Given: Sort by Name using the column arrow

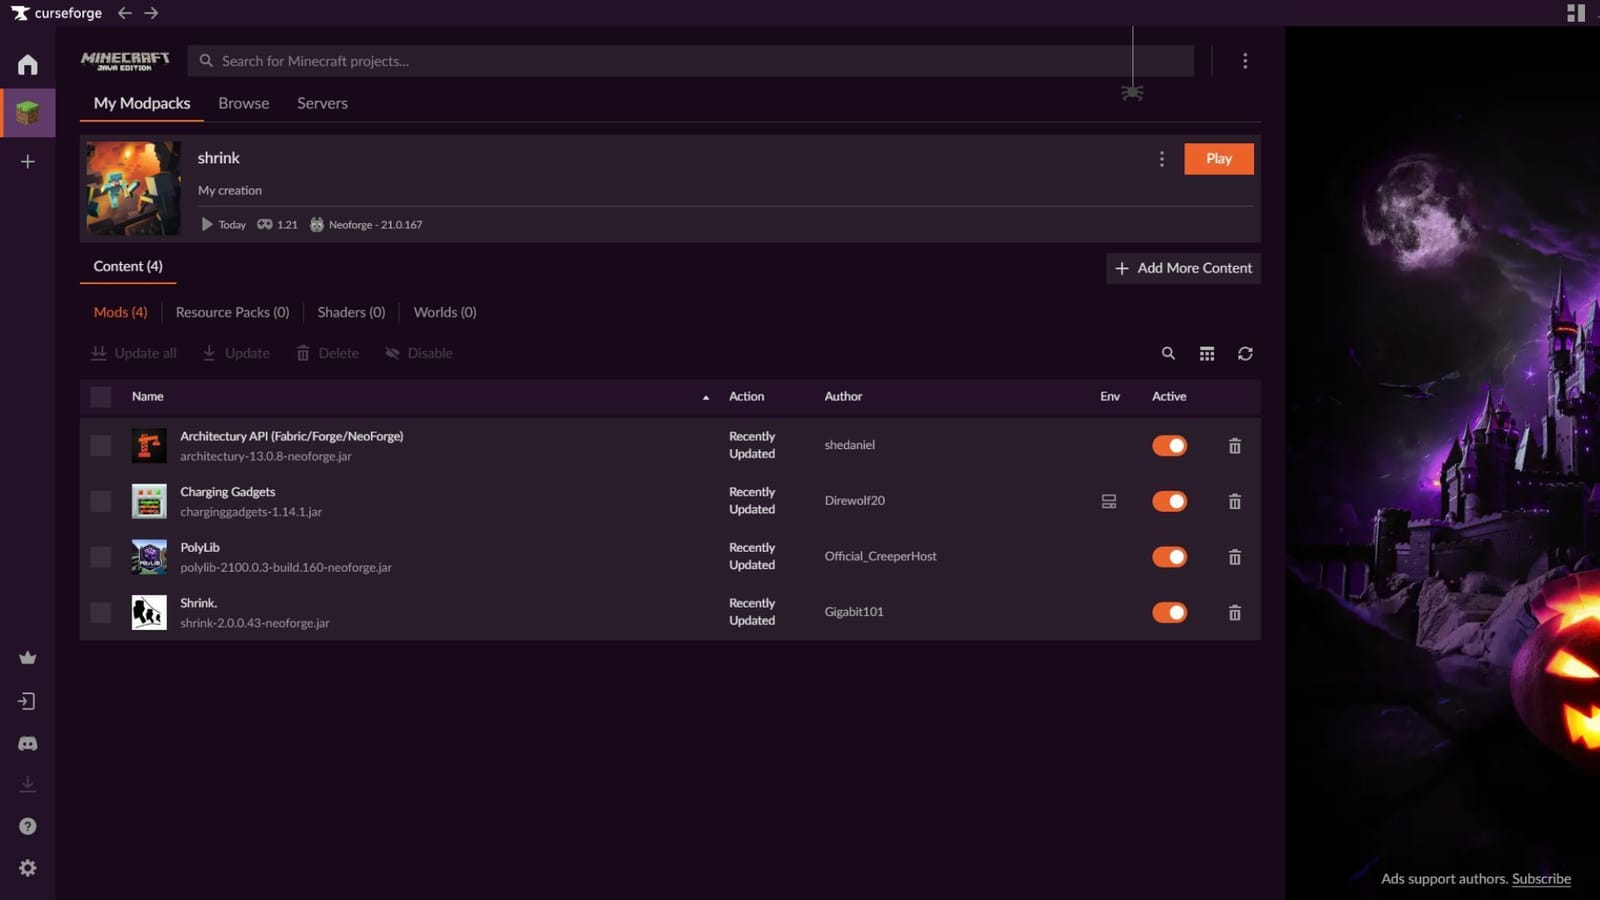Looking at the screenshot, I should 706,398.
